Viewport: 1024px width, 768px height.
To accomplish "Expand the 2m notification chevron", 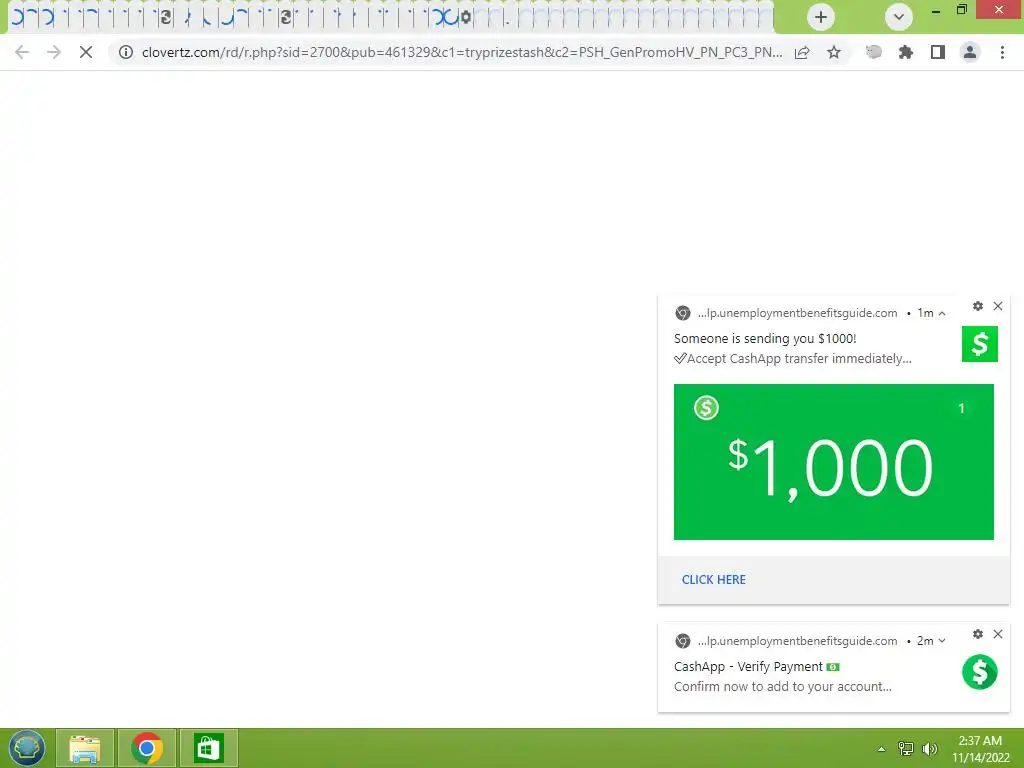I will [942, 641].
